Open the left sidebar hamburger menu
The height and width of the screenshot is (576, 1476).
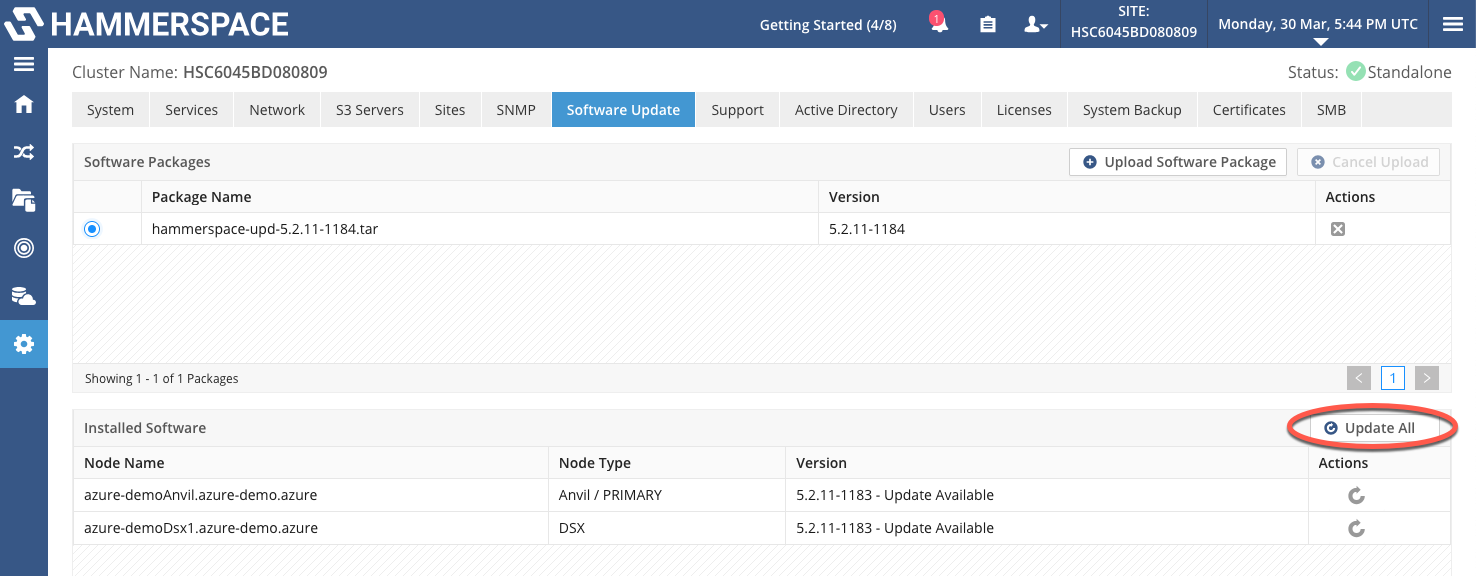(x=23, y=65)
